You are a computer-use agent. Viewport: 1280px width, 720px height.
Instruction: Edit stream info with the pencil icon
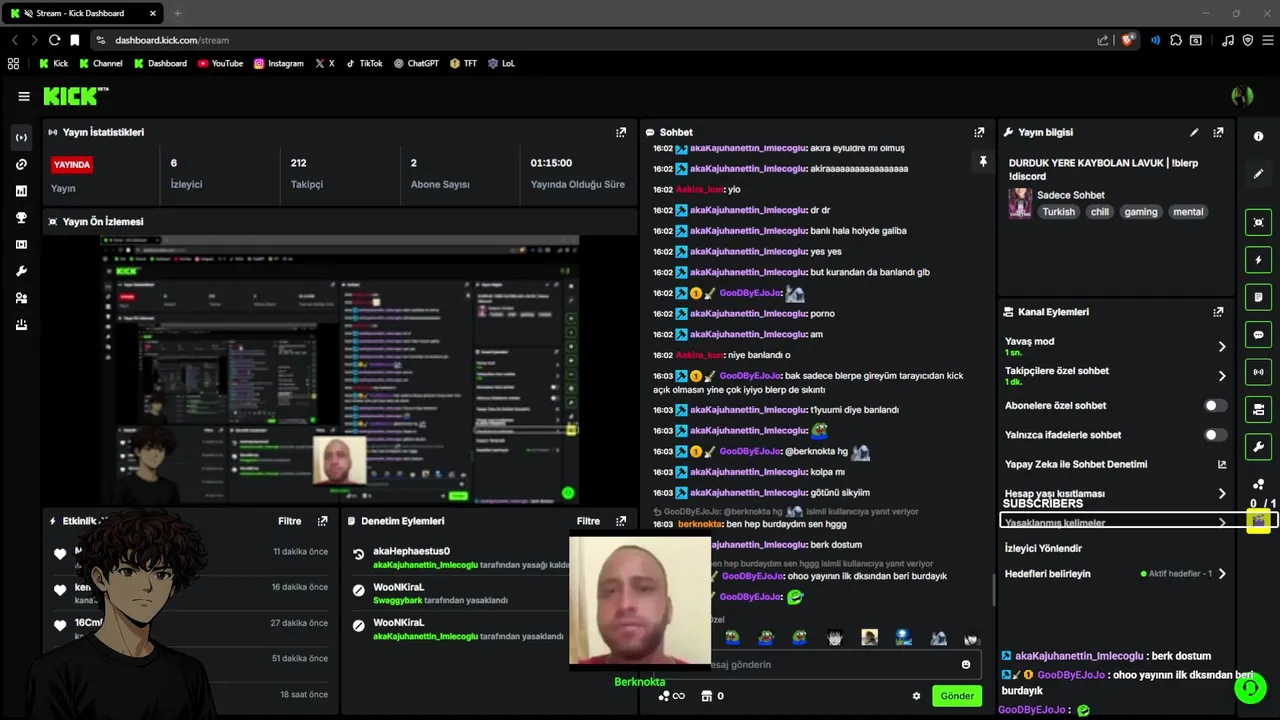tap(1194, 132)
